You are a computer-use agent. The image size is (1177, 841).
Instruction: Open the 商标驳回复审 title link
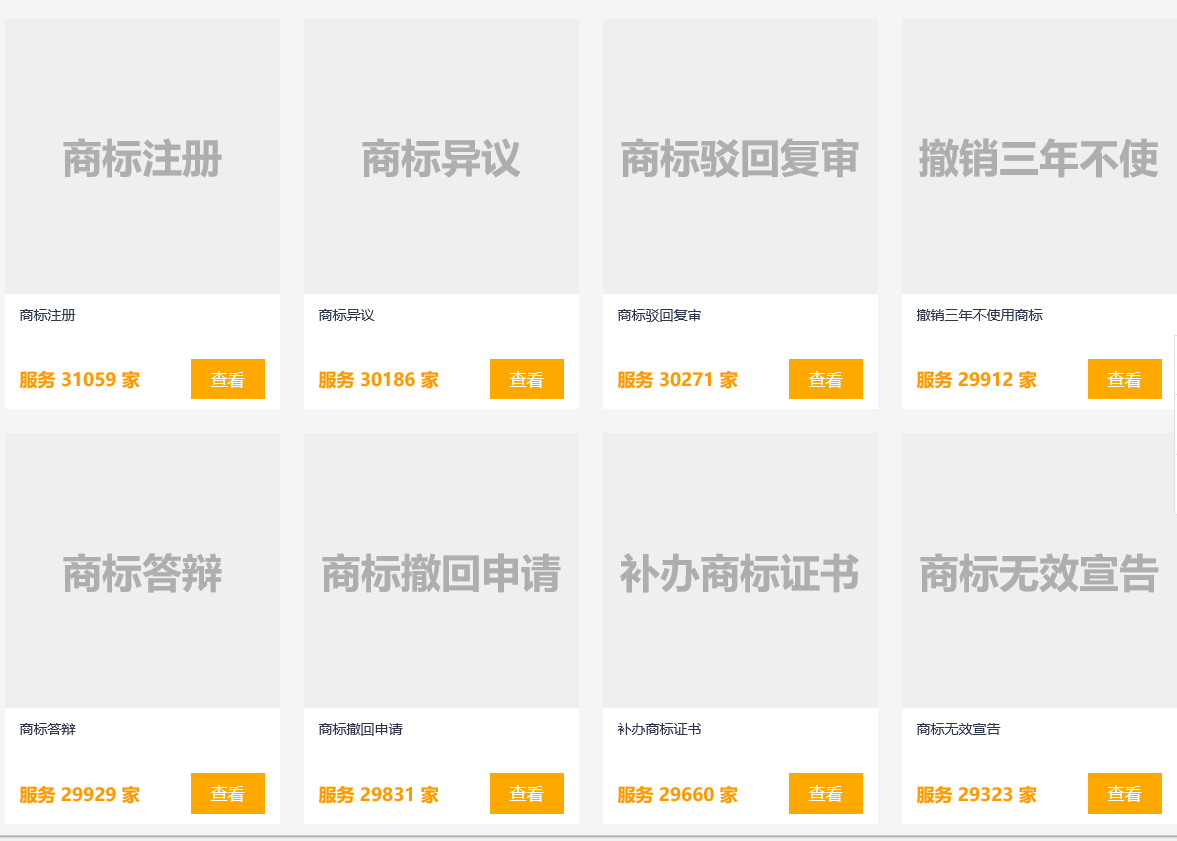coord(659,315)
